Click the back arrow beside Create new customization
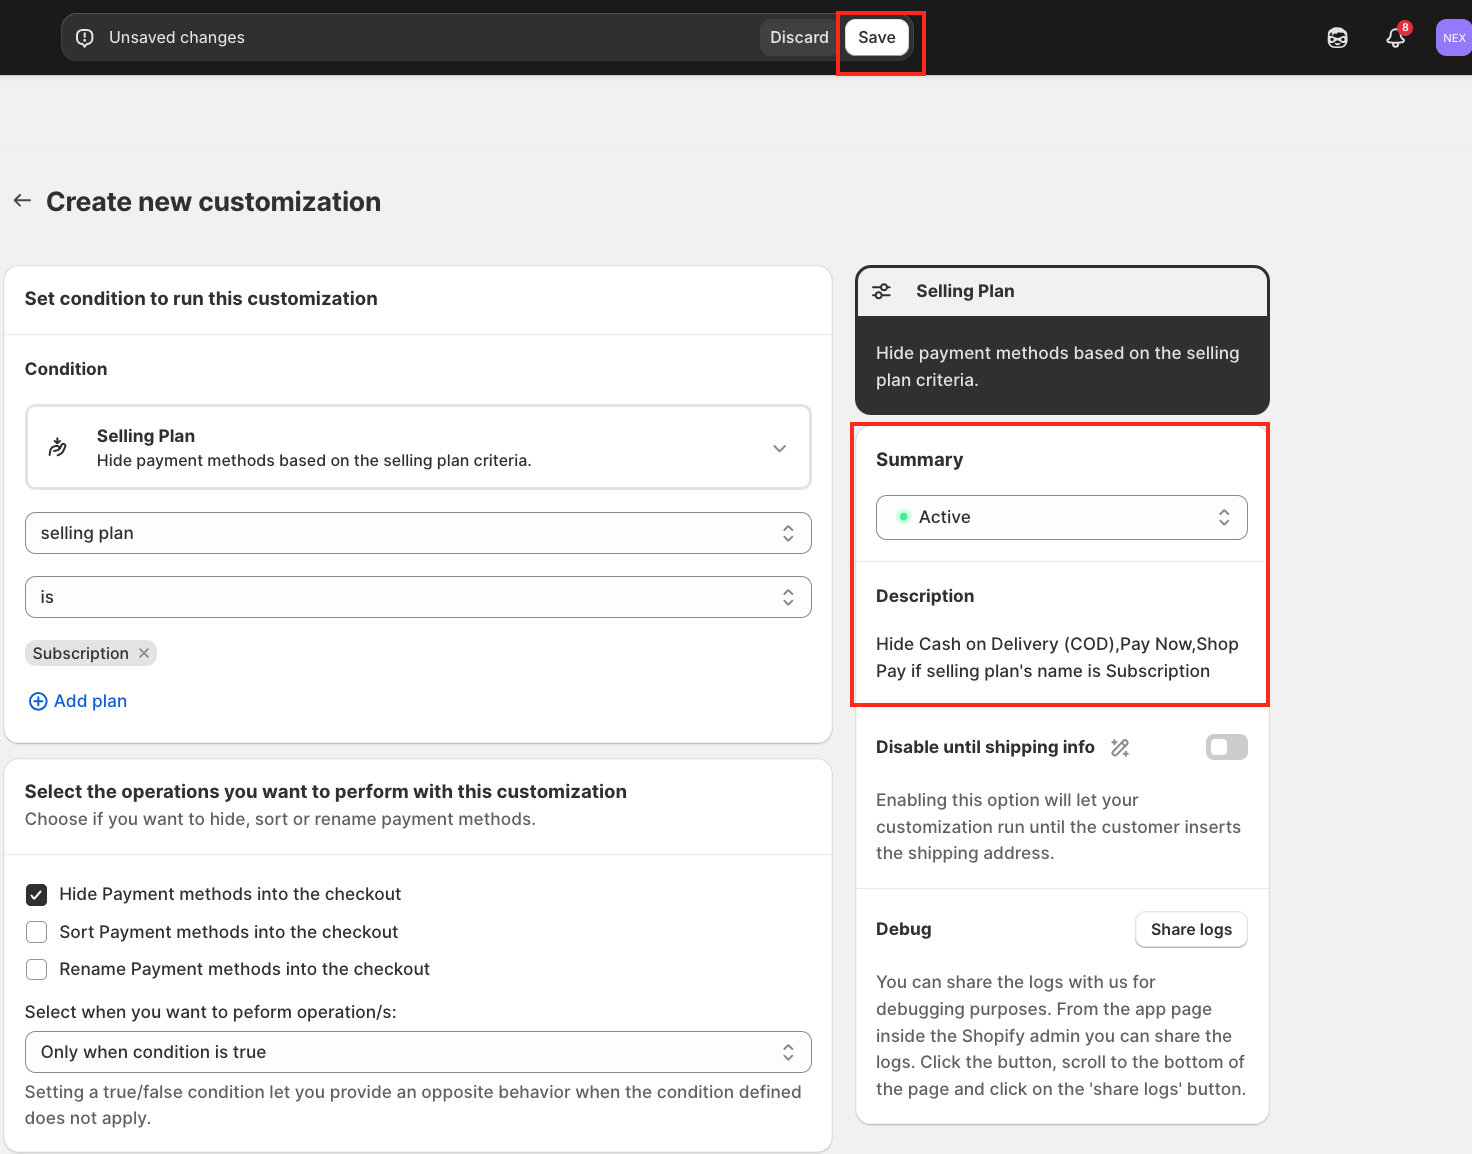This screenshot has width=1472, height=1154. click(x=22, y=201)
